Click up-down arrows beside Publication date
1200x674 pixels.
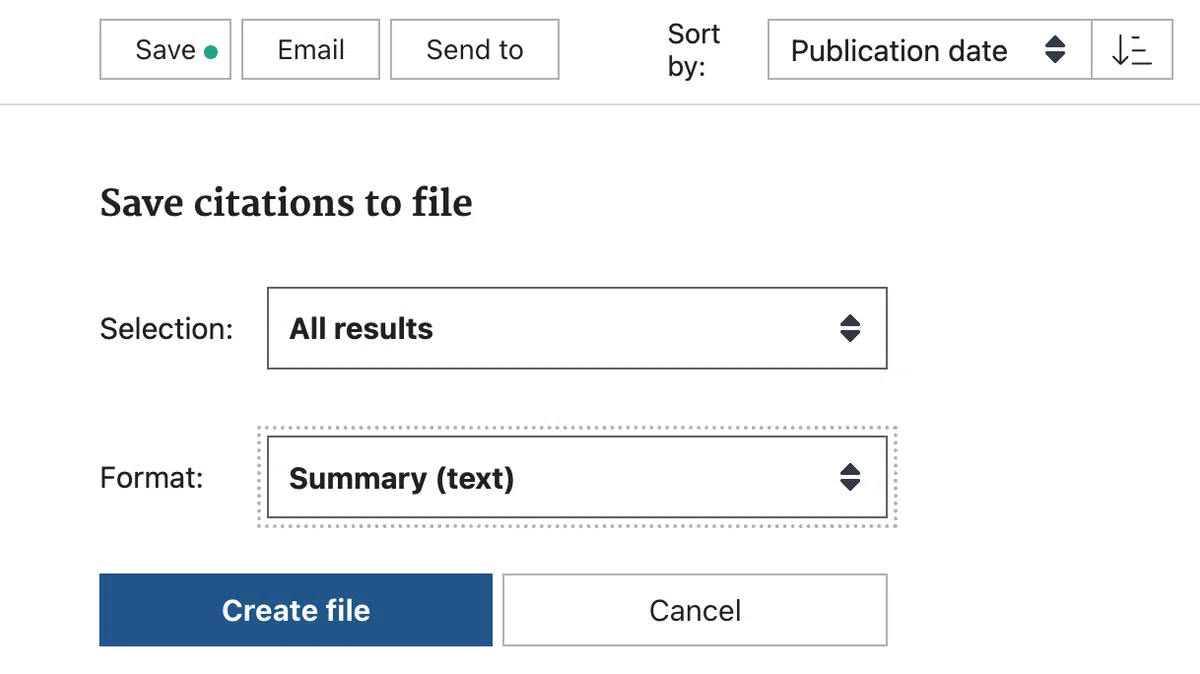(x=1054, y=50)
